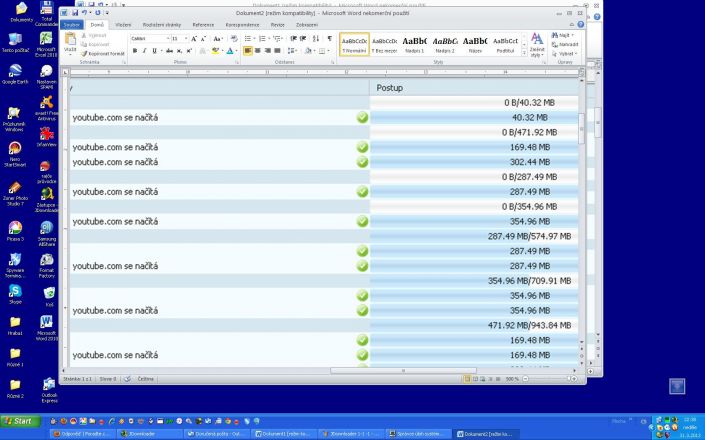The width and height of the screenshot is (705, 440).
Task: Expand the bullets list dropdown
Action: coord(254,39)
